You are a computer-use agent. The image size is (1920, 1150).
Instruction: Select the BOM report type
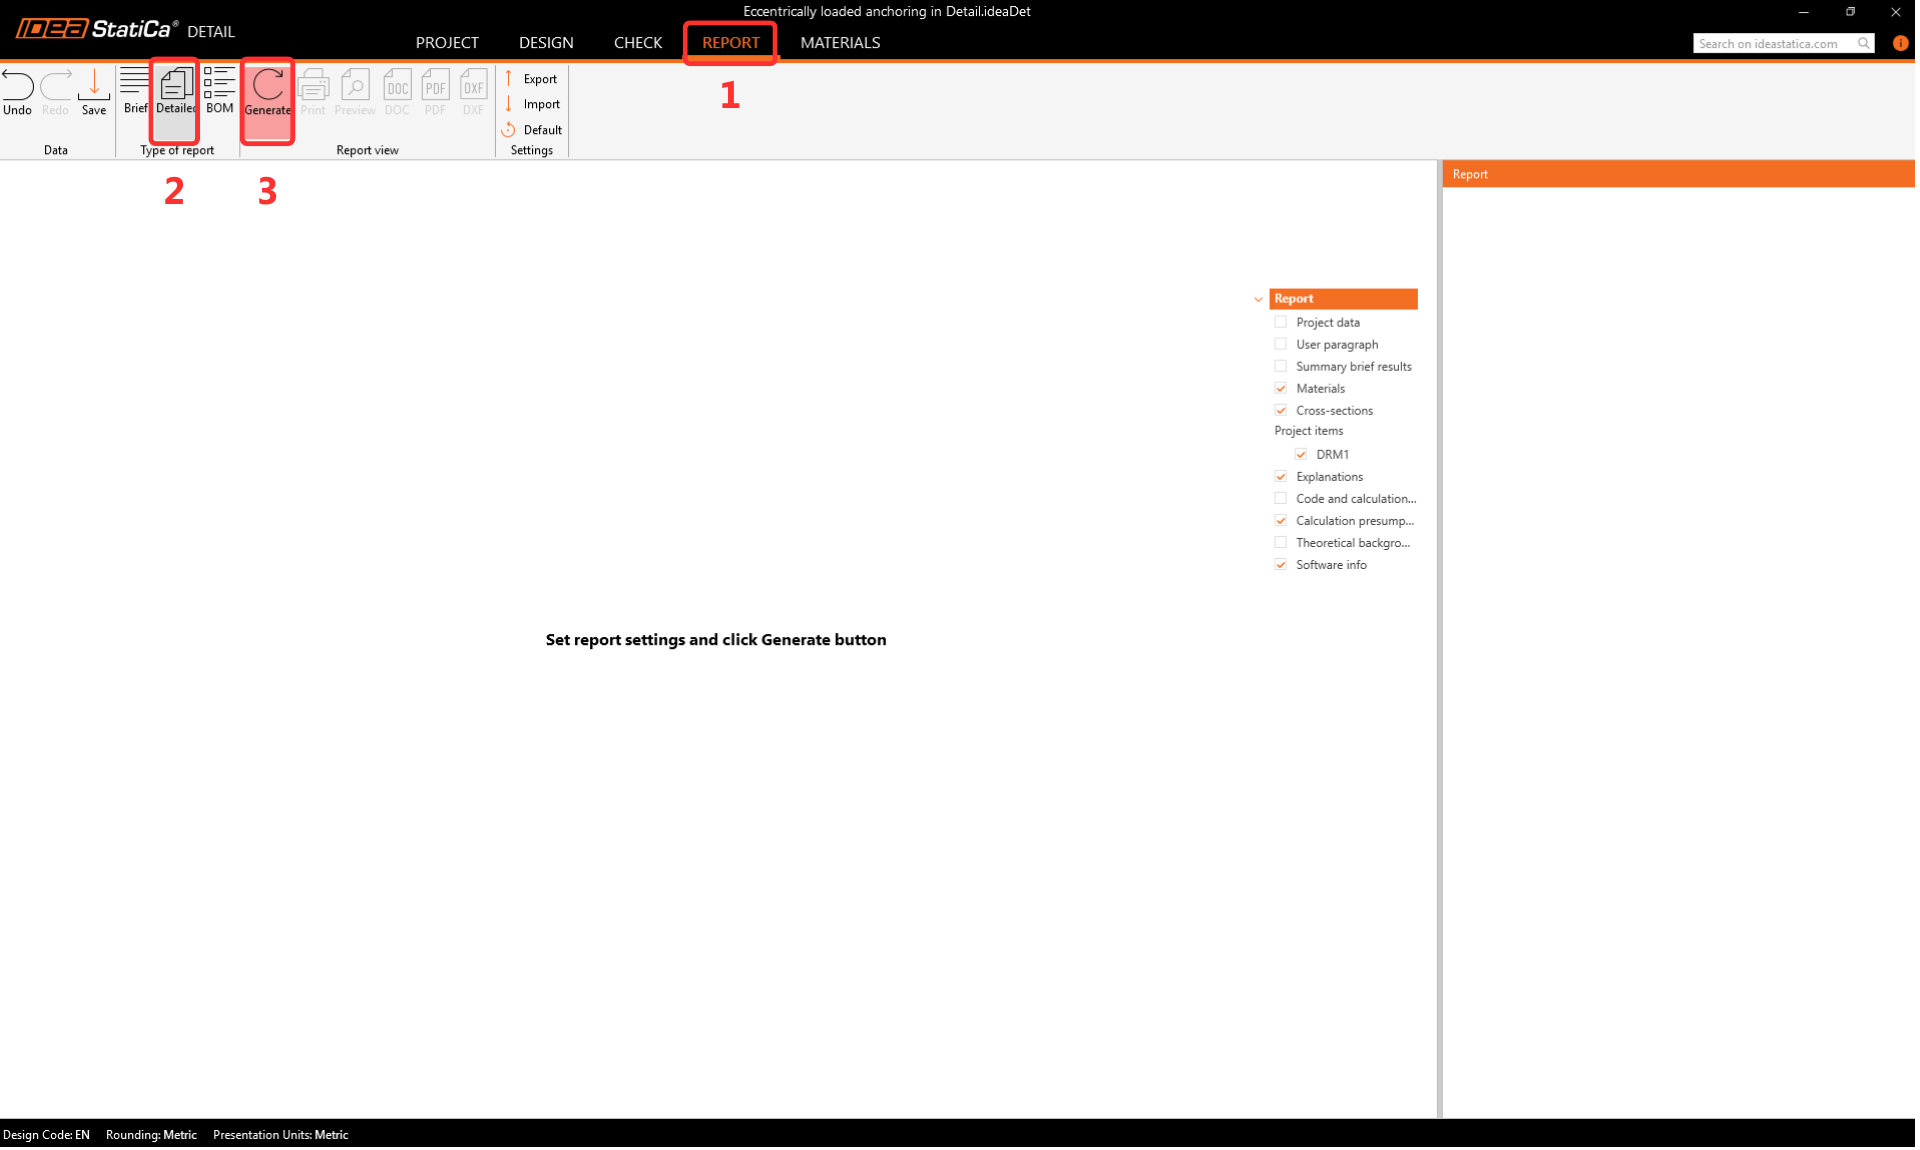click(x=219, y=87)
